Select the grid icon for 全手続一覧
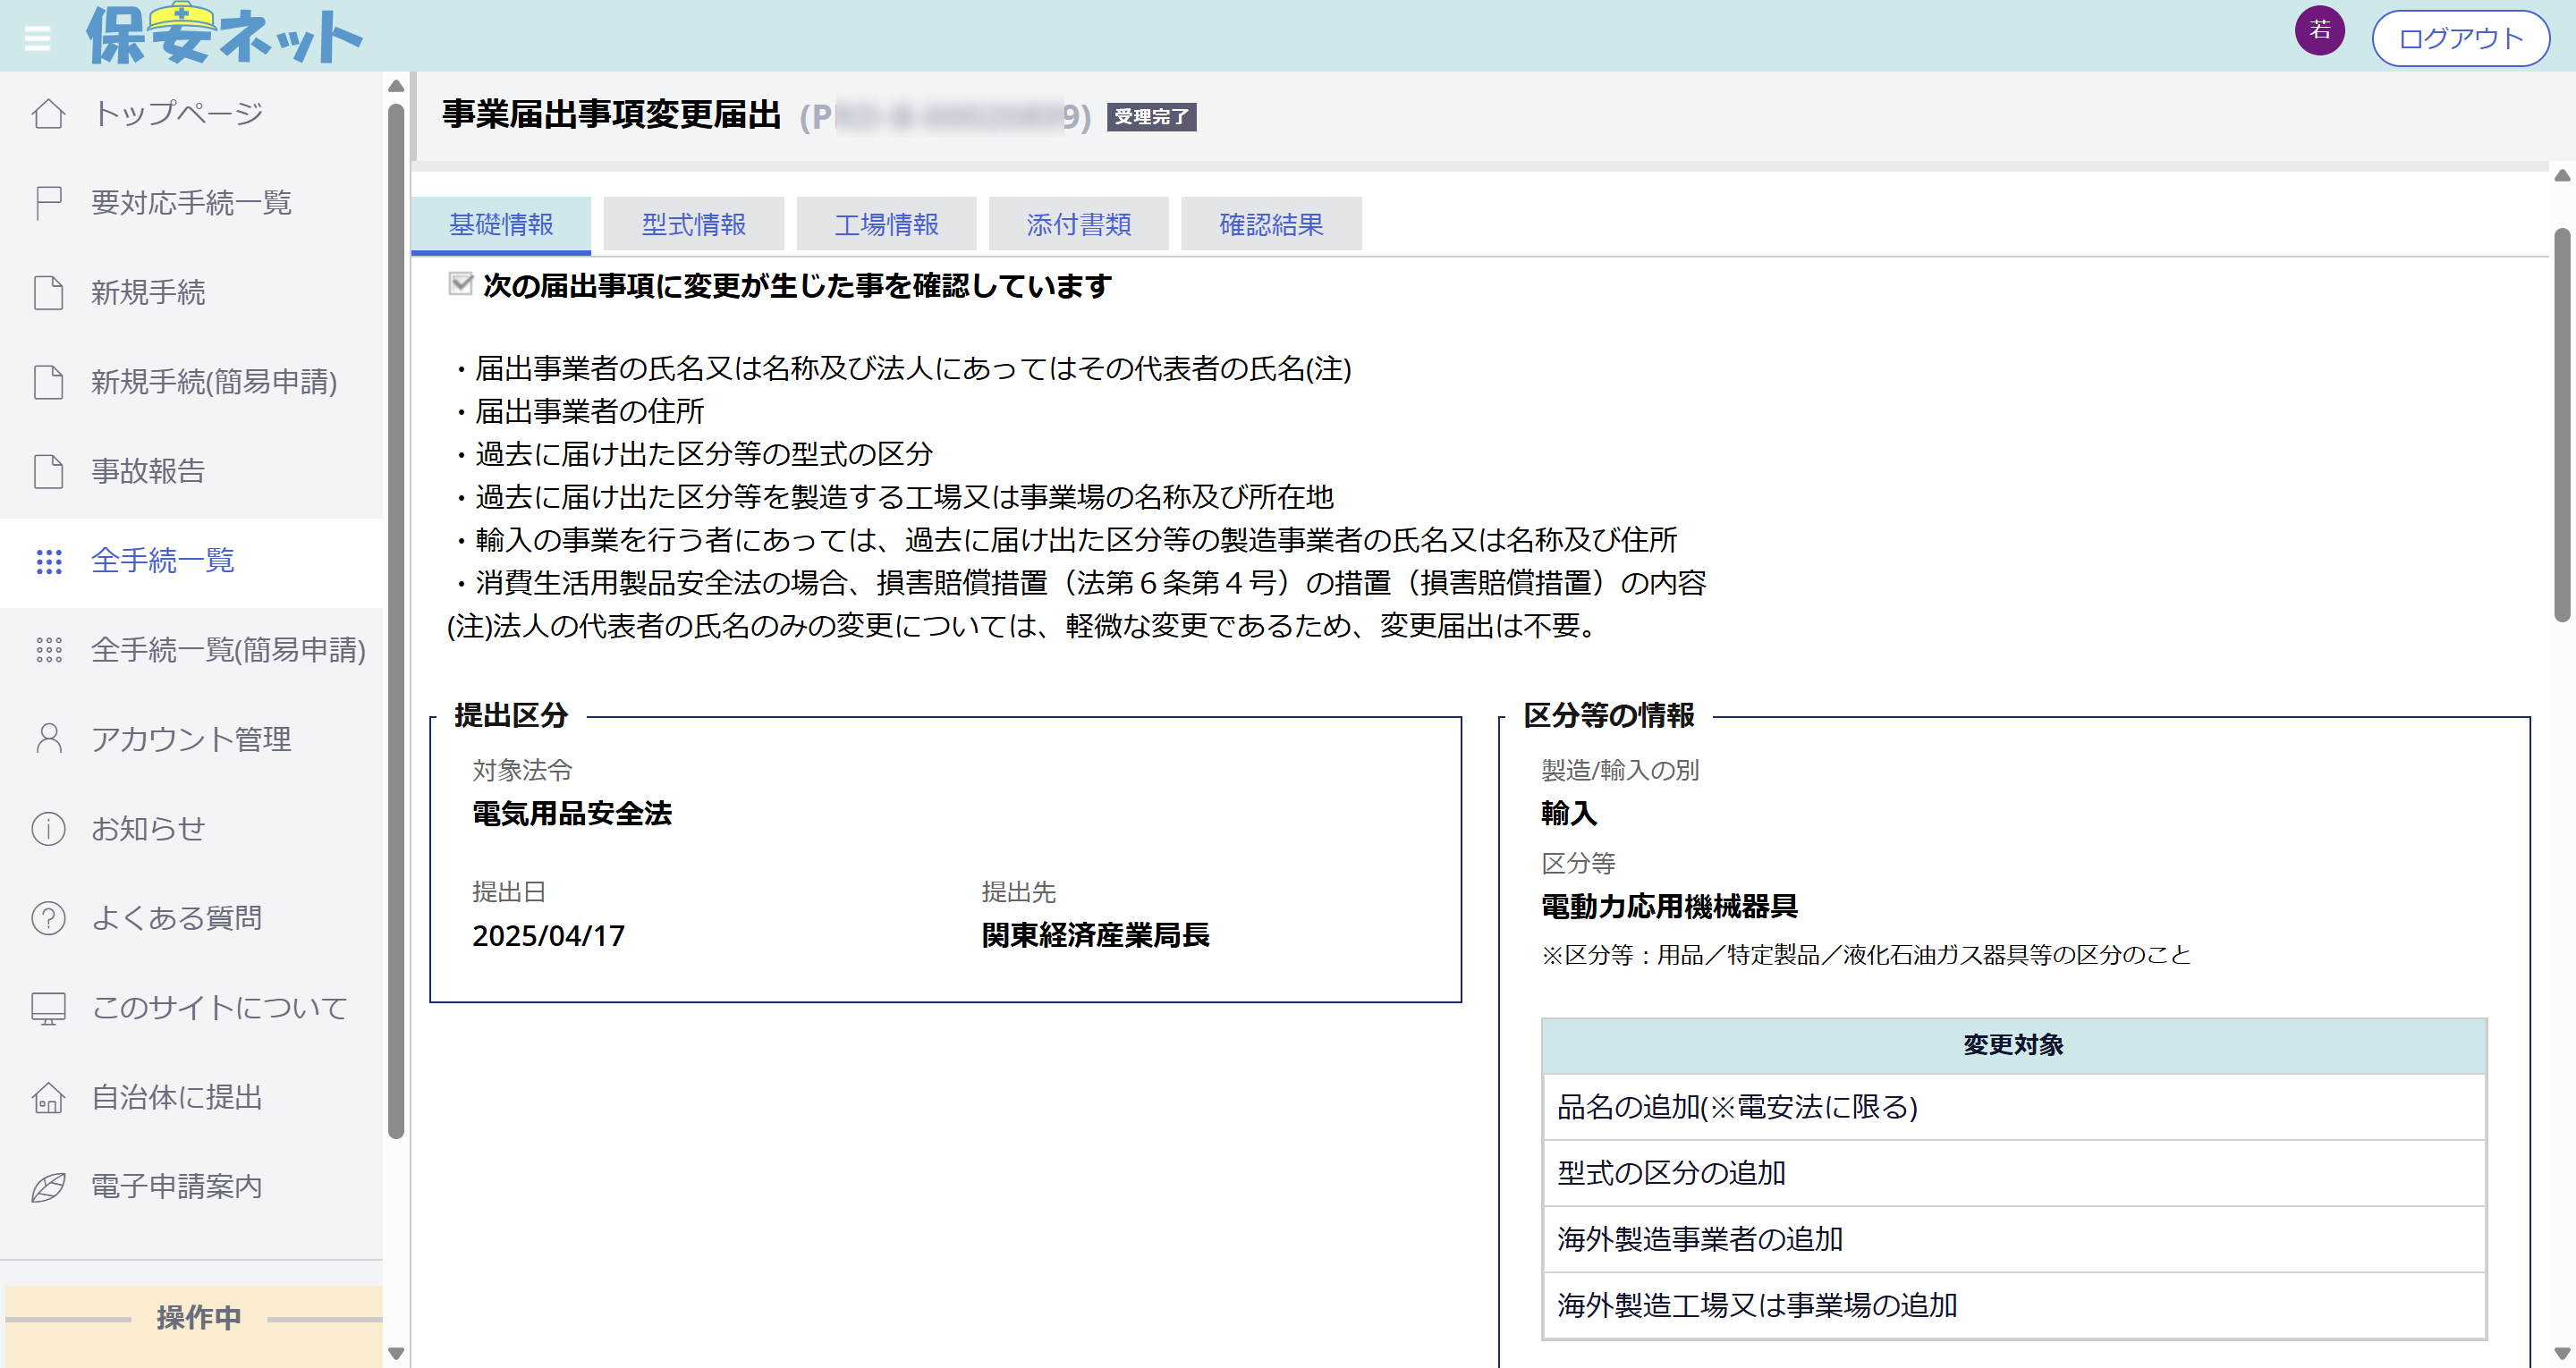2576x1368 pixels. tap(48, 561)
